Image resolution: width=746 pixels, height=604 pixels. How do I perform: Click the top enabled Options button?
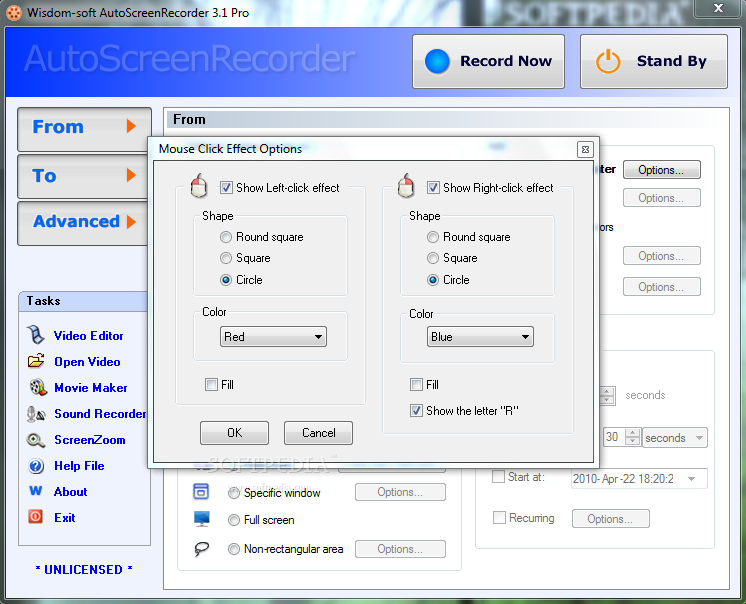tap(662, 170)
